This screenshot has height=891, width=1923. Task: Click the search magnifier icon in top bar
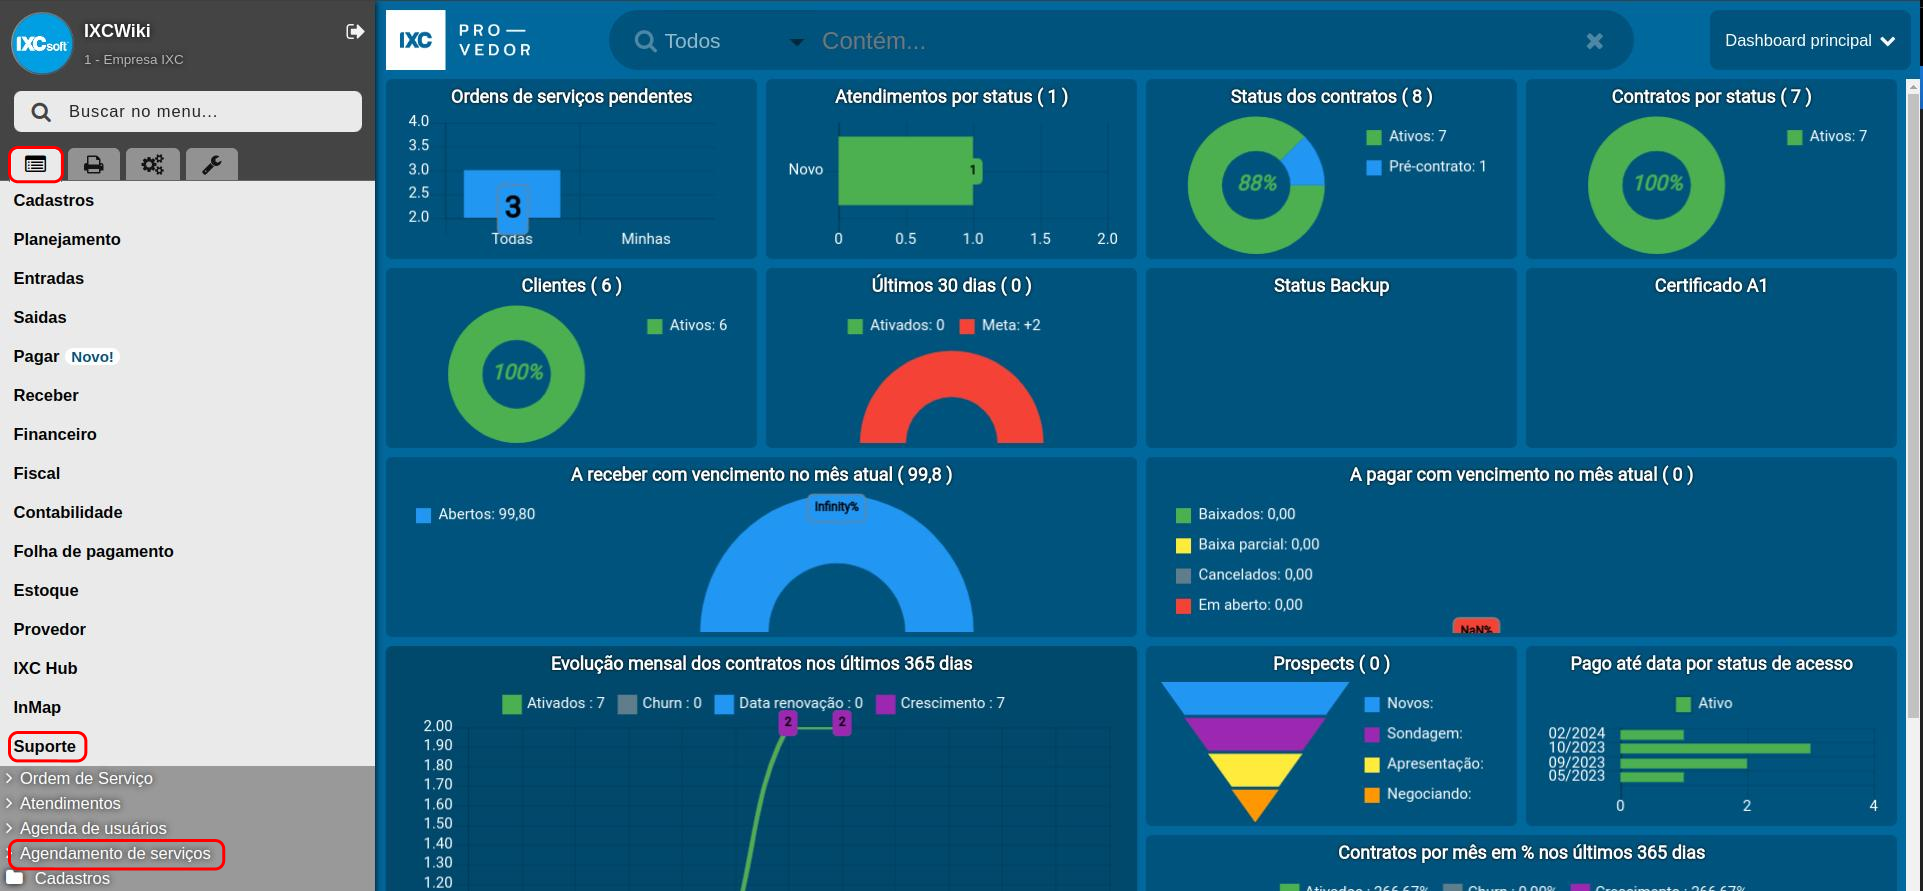click(x=646, y=41)
